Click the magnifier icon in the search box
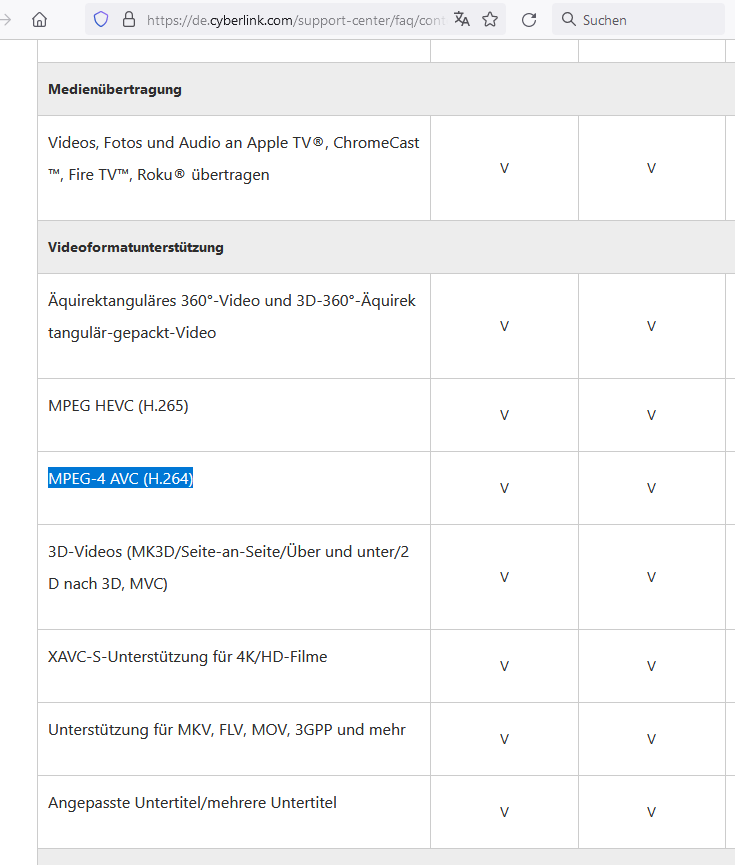The width and height of the screenshot is (735, 865). 568,19
